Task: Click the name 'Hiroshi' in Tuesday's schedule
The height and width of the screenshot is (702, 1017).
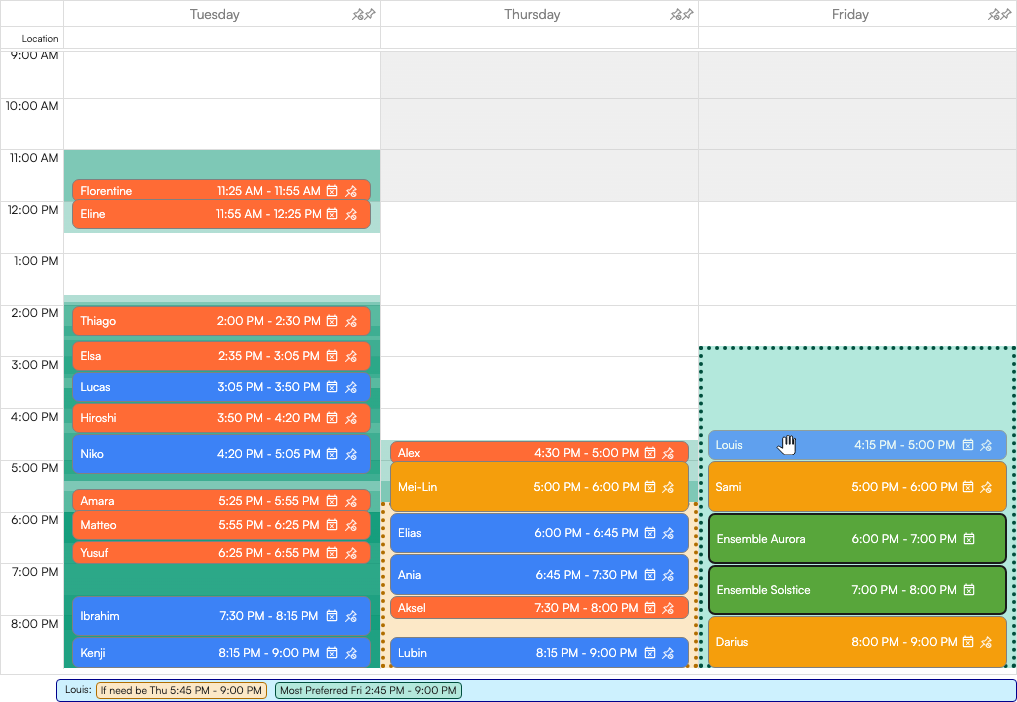Action: pyautogui.click(x=99, y=418)
